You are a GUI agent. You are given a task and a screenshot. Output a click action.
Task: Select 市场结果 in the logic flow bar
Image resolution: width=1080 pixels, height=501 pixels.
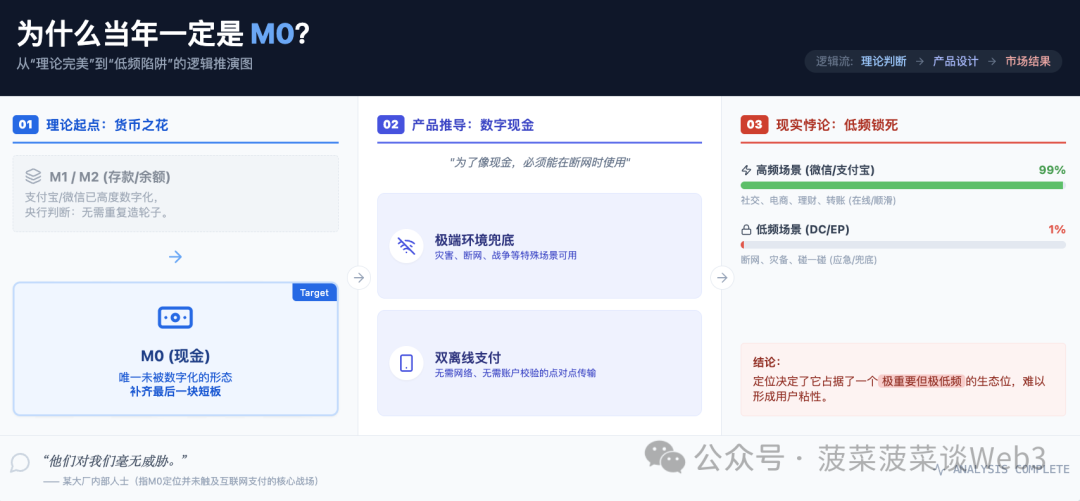(1027, 61)
